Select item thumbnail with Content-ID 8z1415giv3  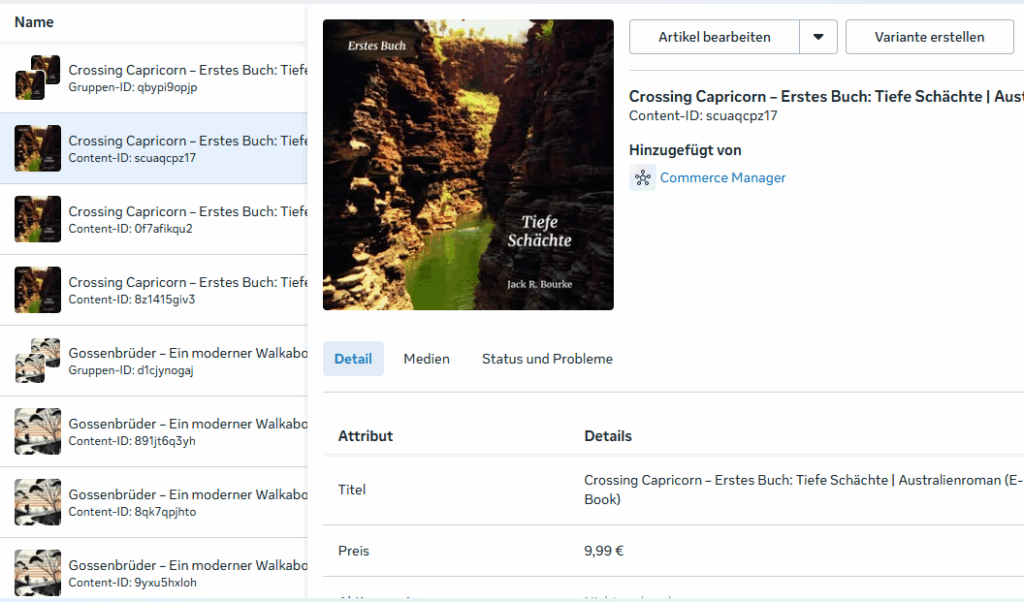coord(37,290)
